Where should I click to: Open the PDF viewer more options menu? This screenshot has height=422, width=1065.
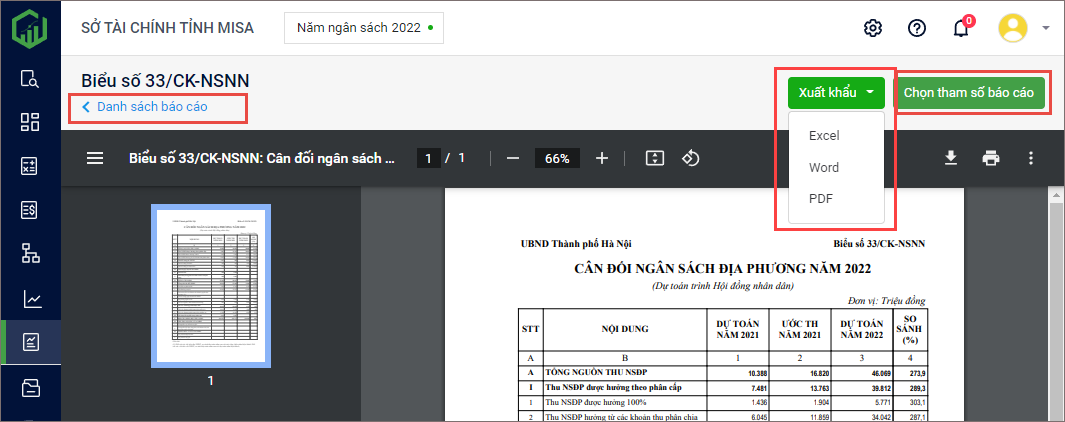1031,158
